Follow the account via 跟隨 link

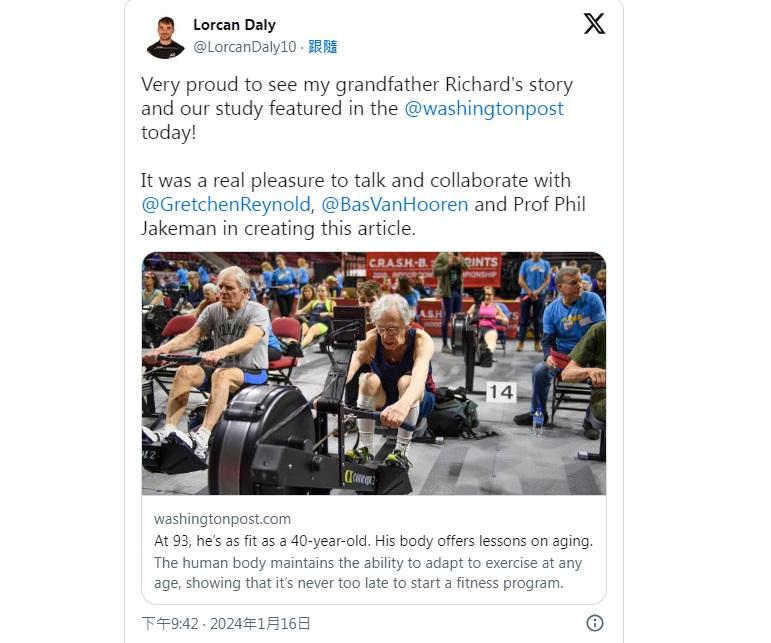[323, 47]
